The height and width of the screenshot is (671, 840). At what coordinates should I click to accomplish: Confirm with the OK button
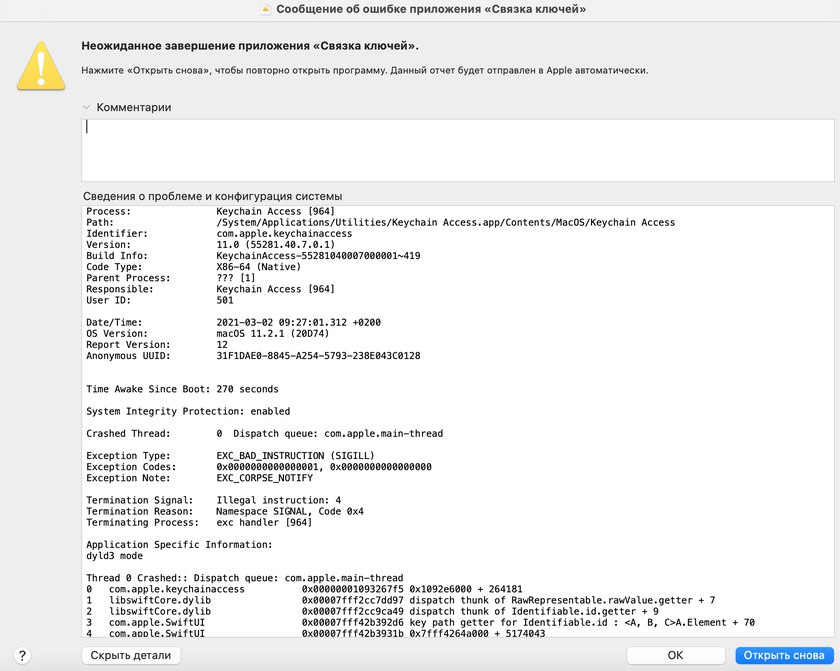coord(676,655)
